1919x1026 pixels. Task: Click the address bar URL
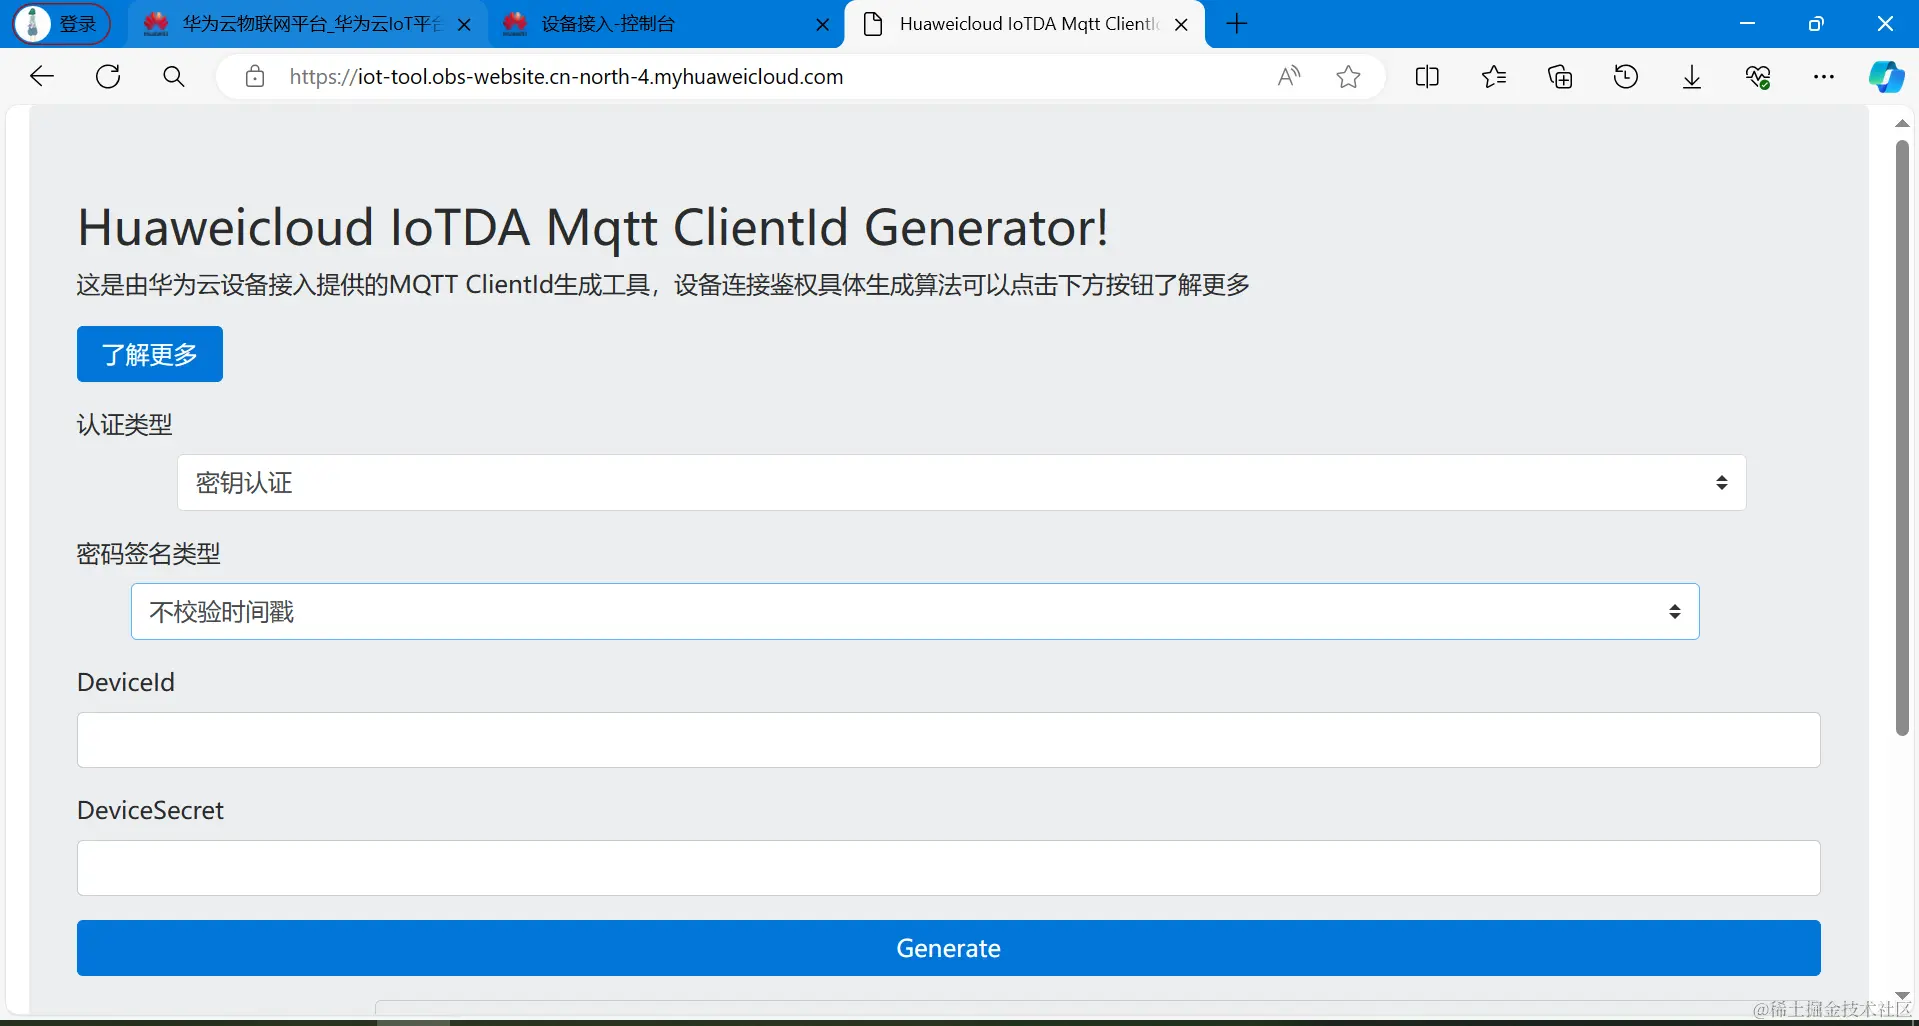point(566,76)
